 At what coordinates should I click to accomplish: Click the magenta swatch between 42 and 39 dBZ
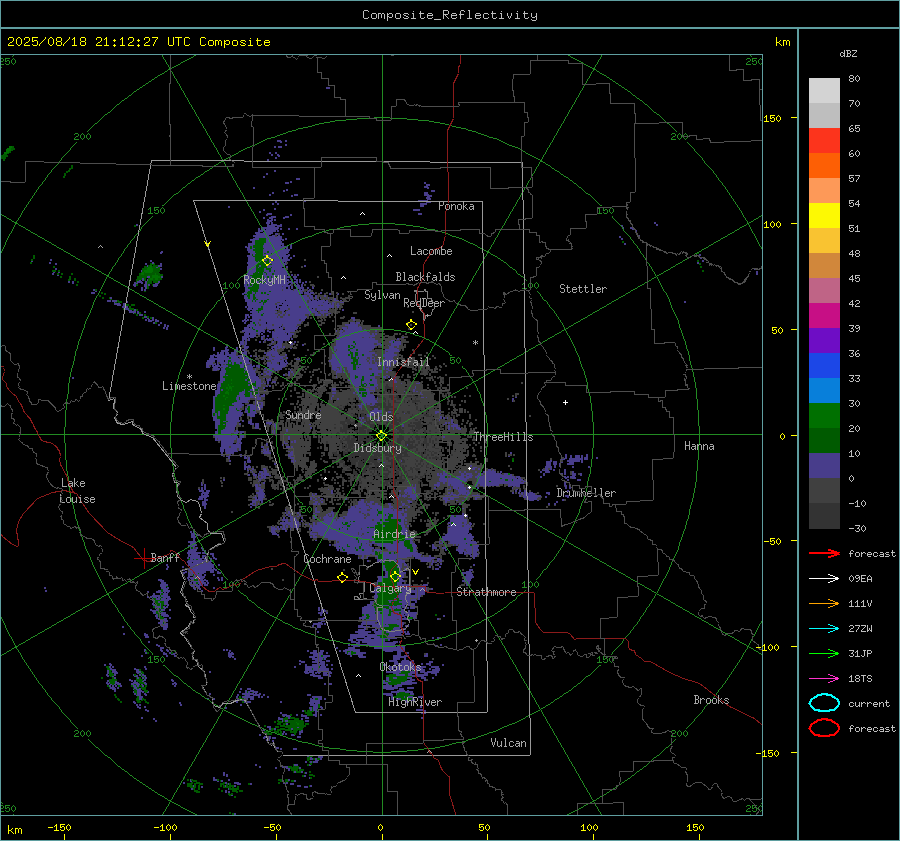click(824, 316)
